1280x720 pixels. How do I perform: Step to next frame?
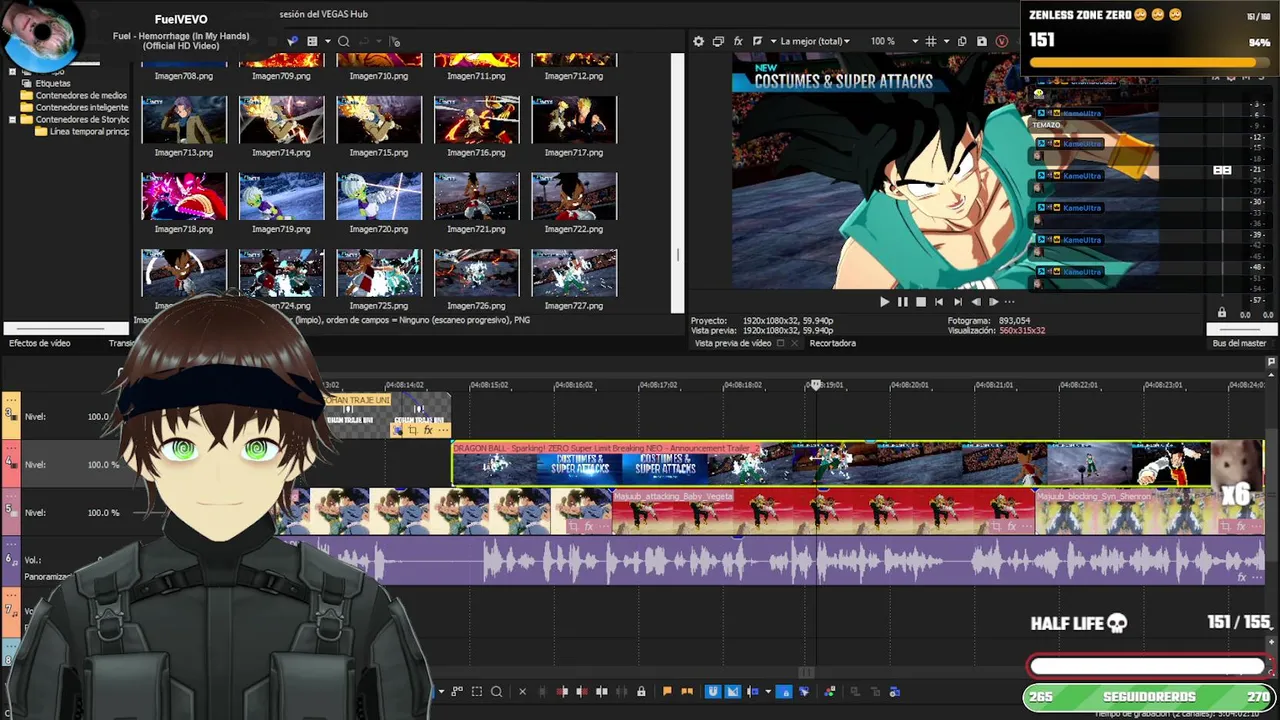(993, 301)
